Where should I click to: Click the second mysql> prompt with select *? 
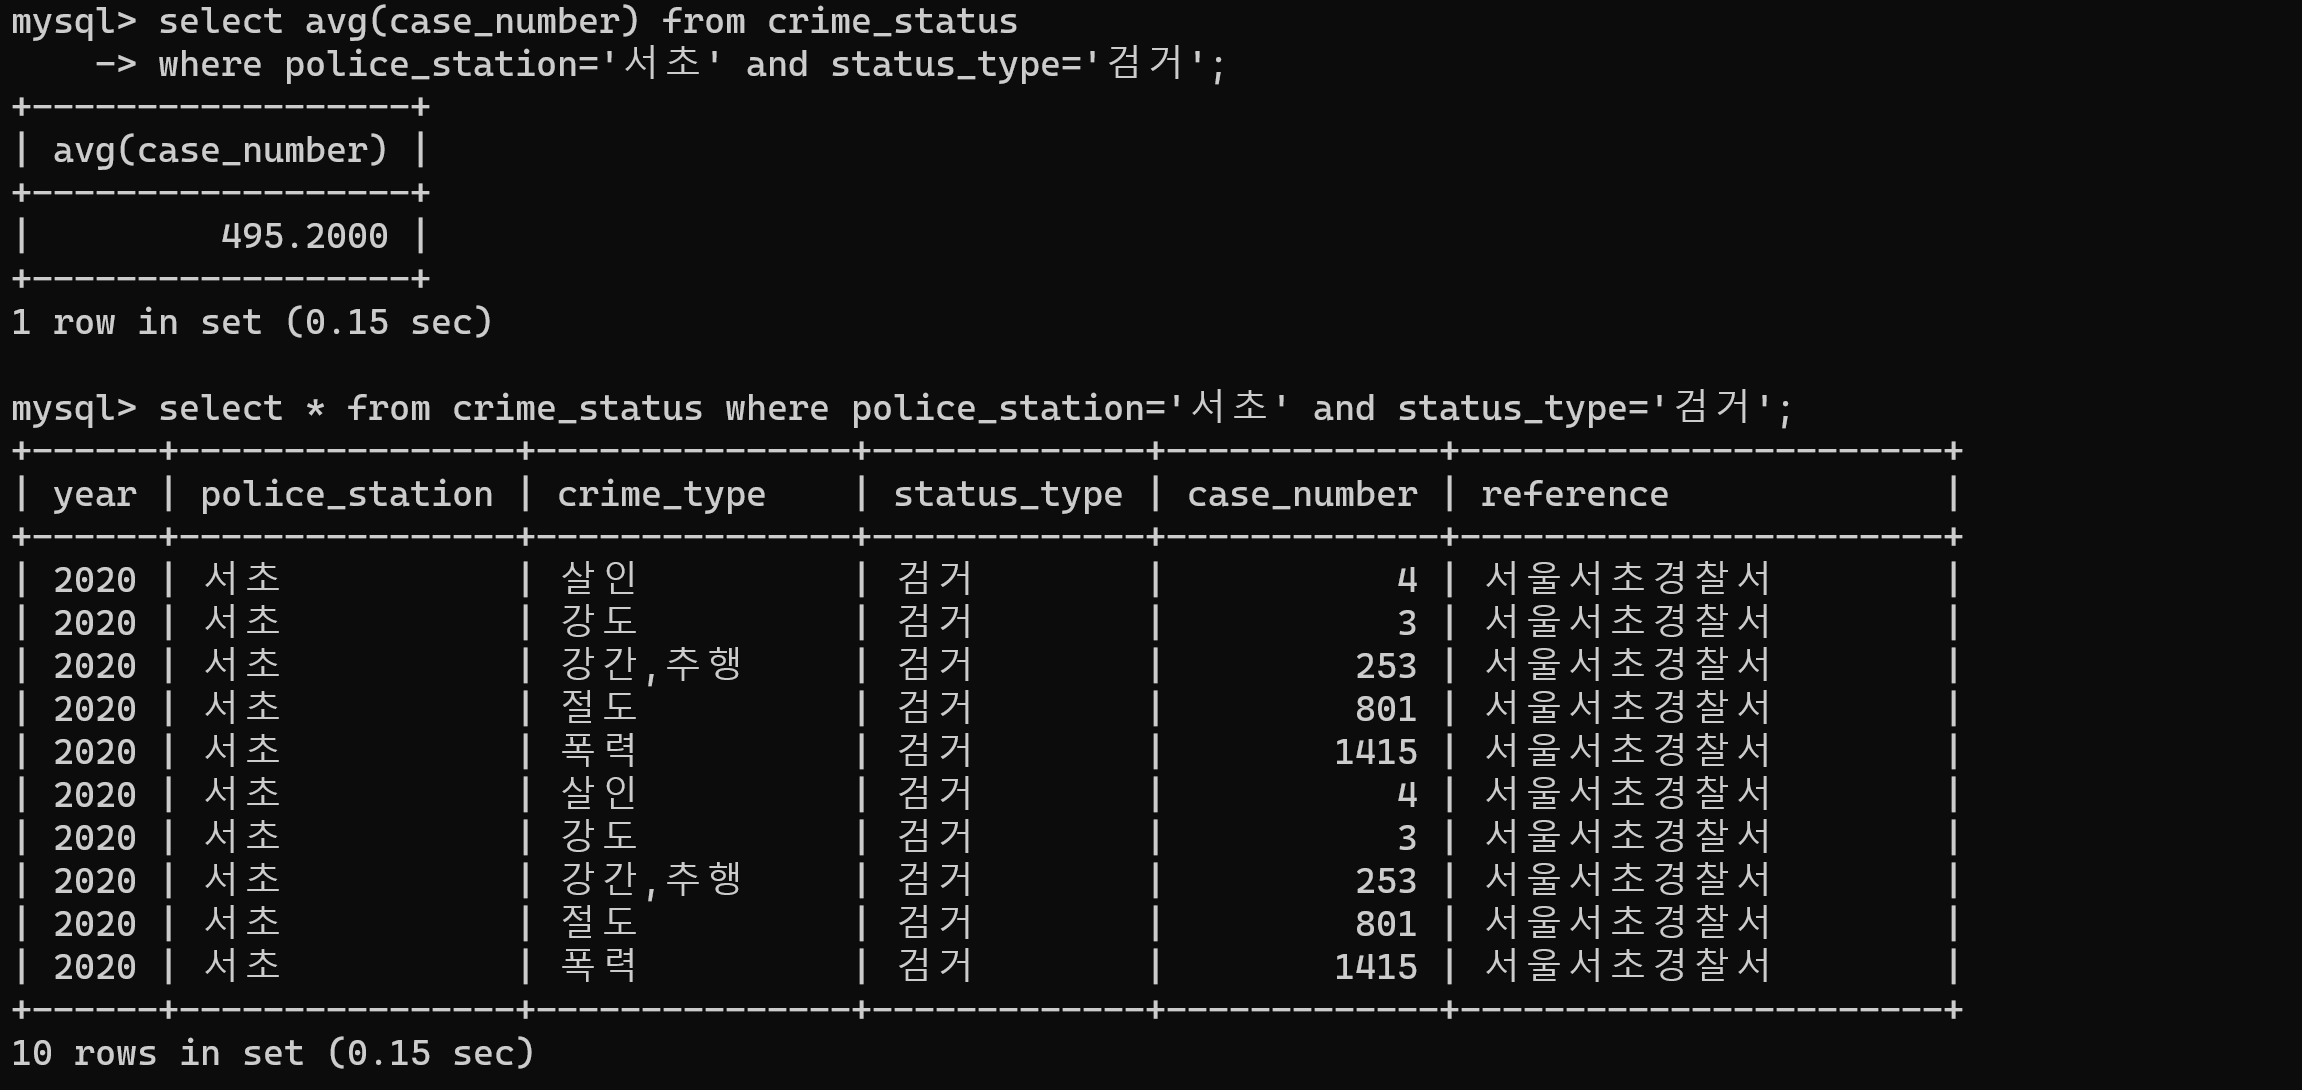pyautogui.click(x=73, y=408)
